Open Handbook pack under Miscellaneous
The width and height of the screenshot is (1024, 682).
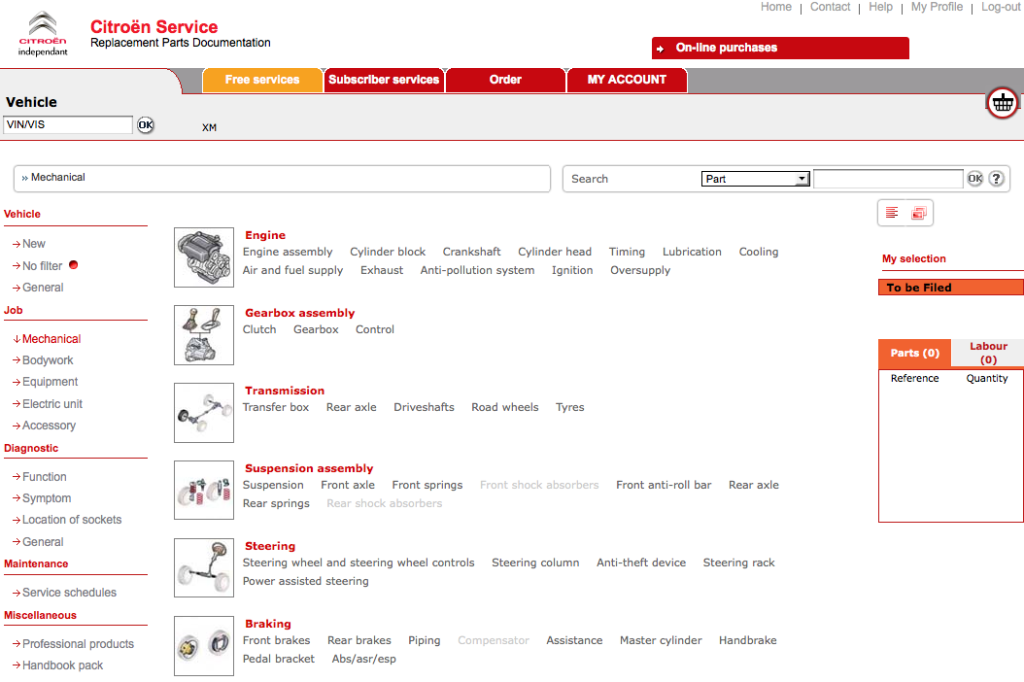[63, 666]
